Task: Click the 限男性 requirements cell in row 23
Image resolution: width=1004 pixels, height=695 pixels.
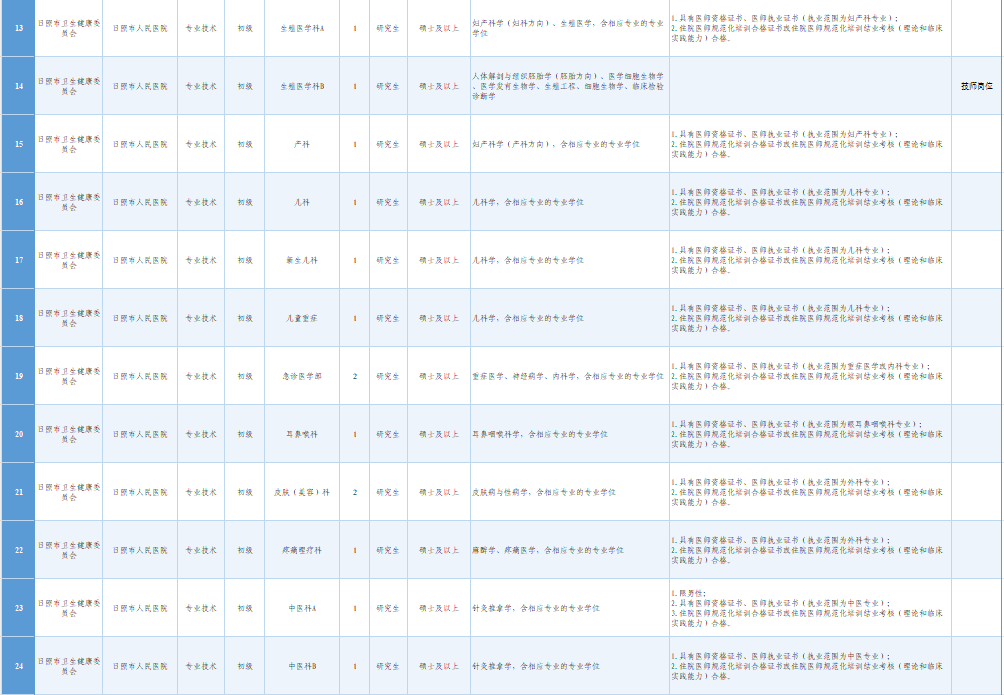Action: point(811,608)
